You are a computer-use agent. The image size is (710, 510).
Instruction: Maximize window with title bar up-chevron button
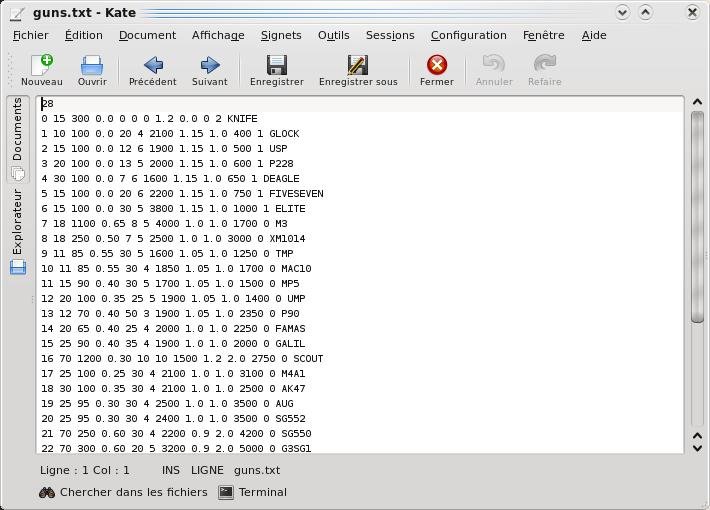[x=646, y=12]
